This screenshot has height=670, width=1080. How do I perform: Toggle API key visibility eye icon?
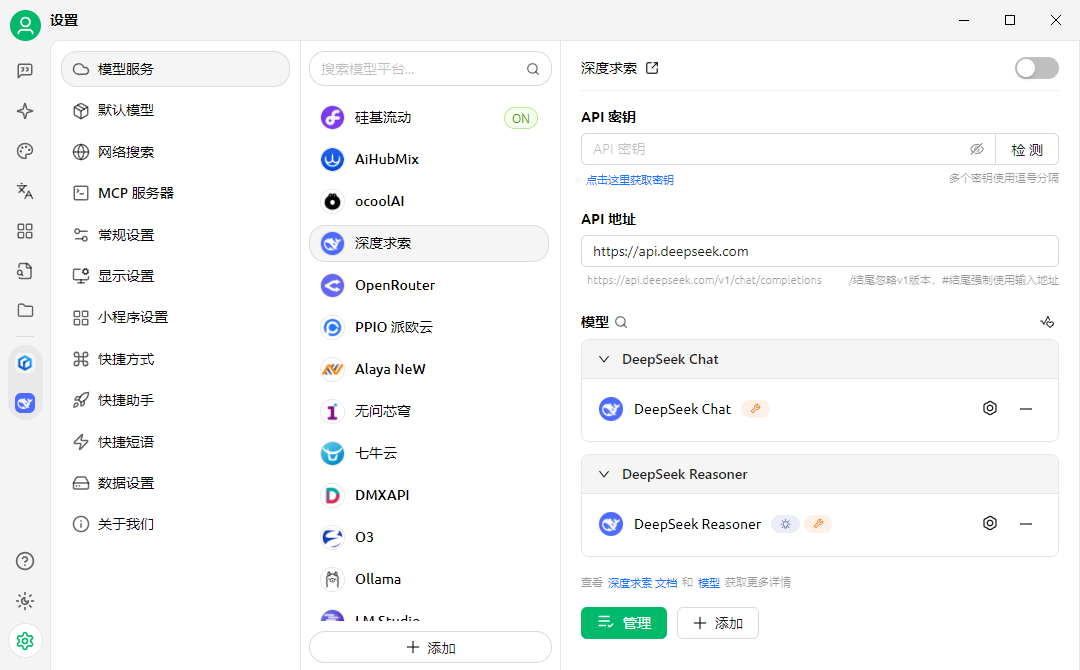[x=977, y=149]
